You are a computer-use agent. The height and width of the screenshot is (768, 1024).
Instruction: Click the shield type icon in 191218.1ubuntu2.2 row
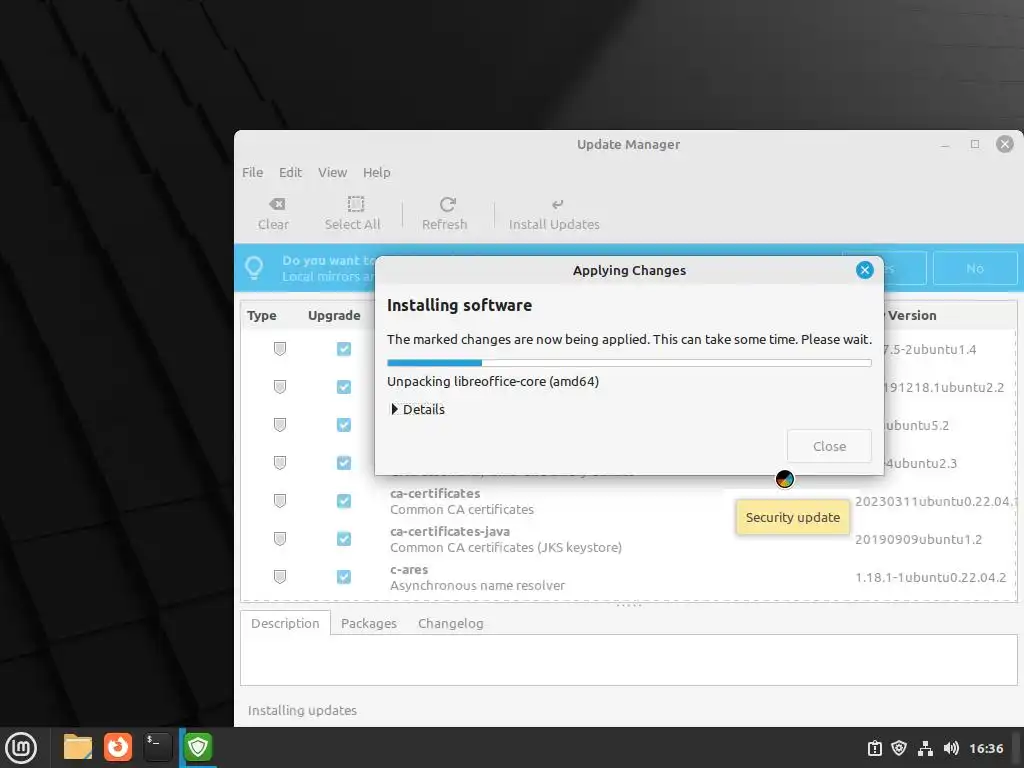[280, 387]
